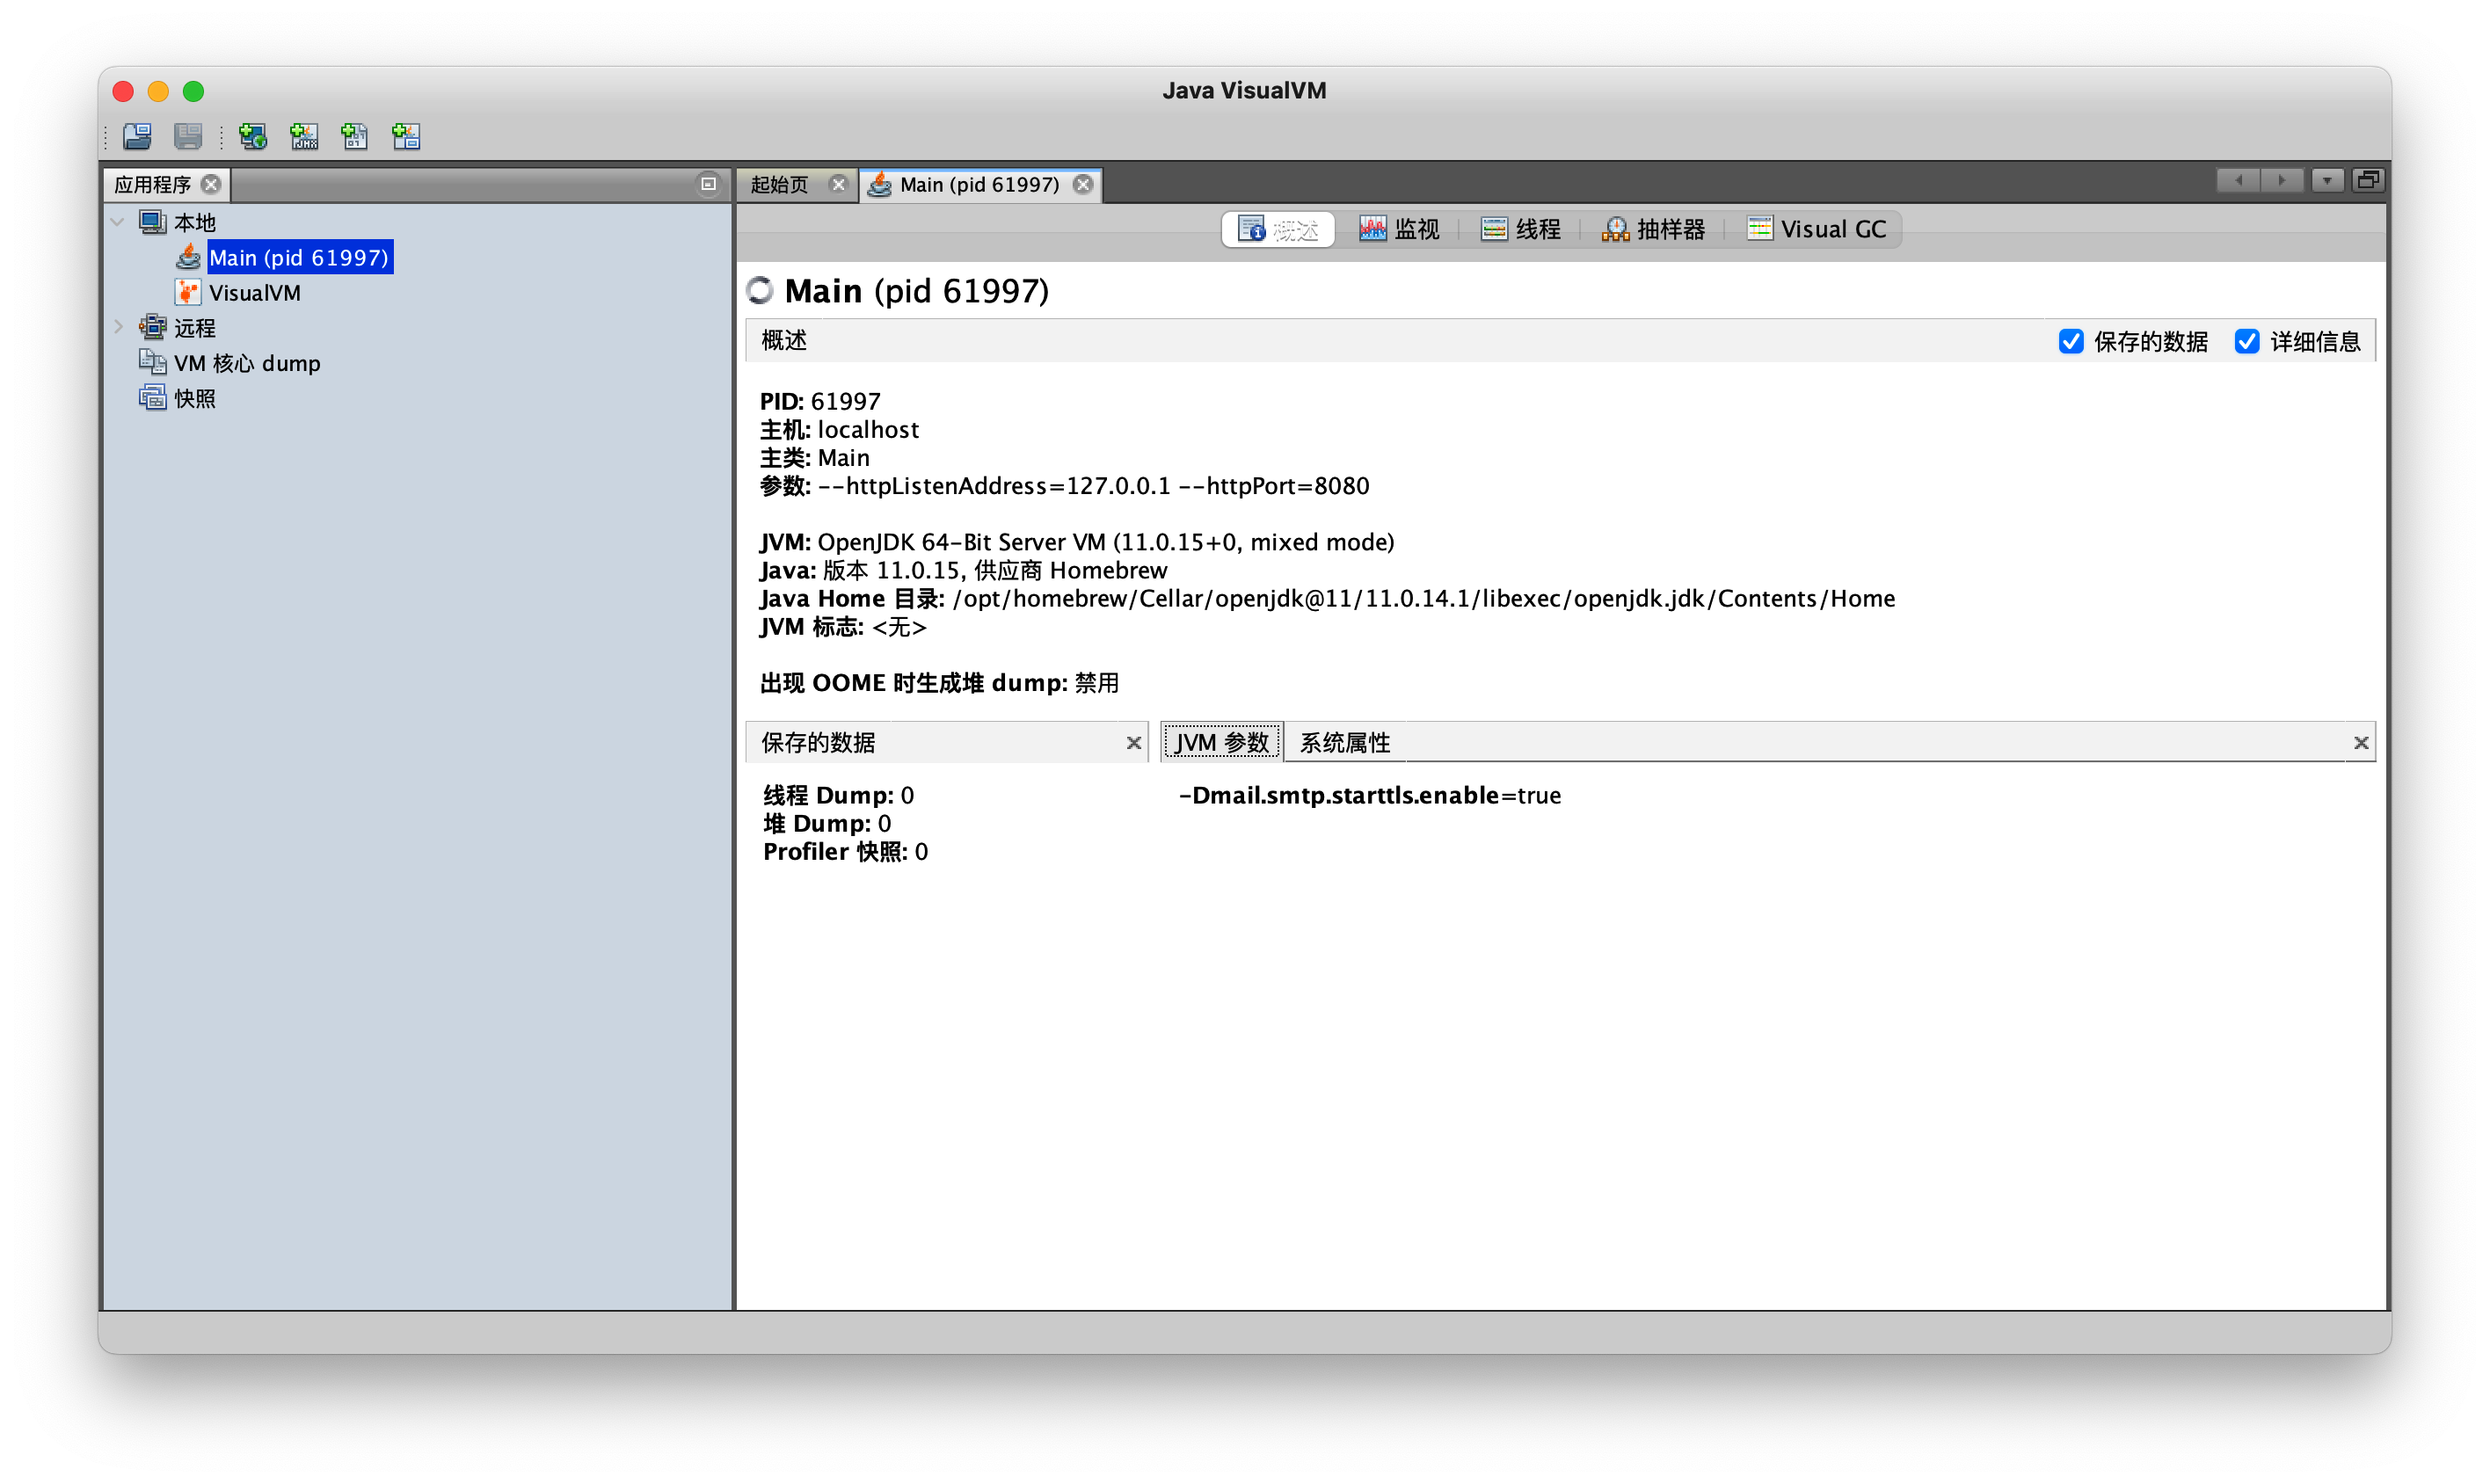Click the Main (pid 61997) document tab
This screenshot has width=2490, height=1484.
[979, 184]
